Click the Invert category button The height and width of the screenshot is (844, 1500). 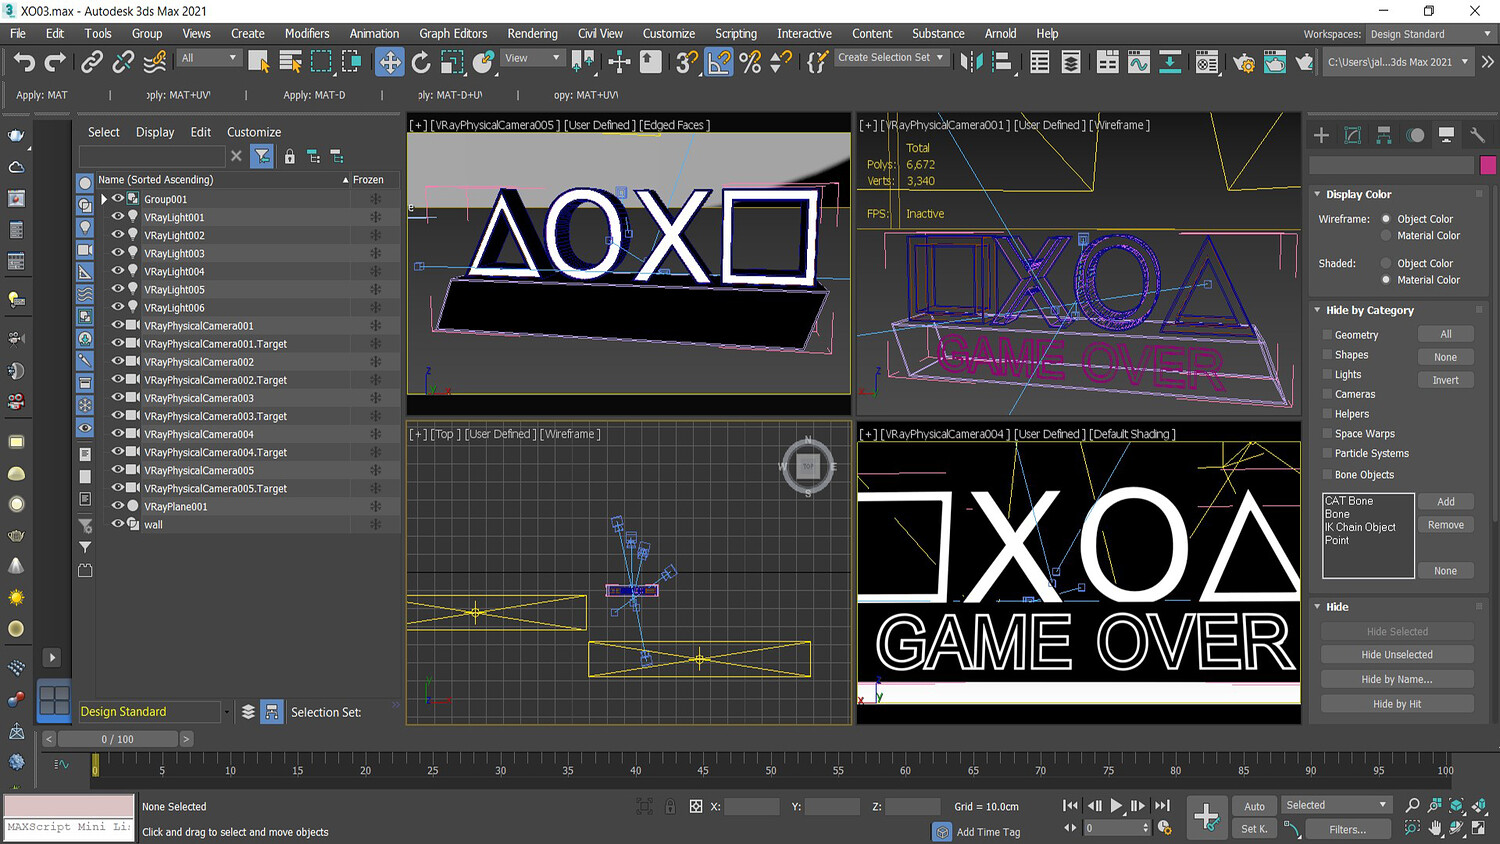click(x=1445, y=380)
